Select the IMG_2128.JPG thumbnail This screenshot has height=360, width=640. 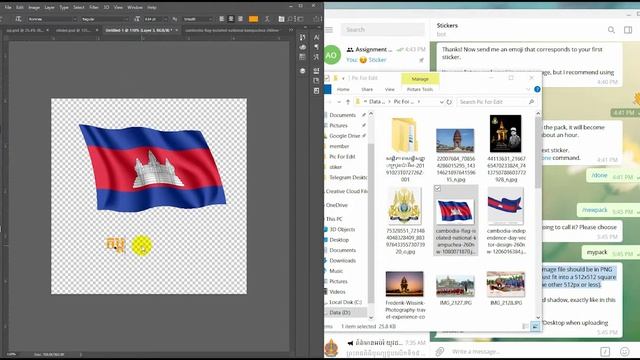pos(506,284)
